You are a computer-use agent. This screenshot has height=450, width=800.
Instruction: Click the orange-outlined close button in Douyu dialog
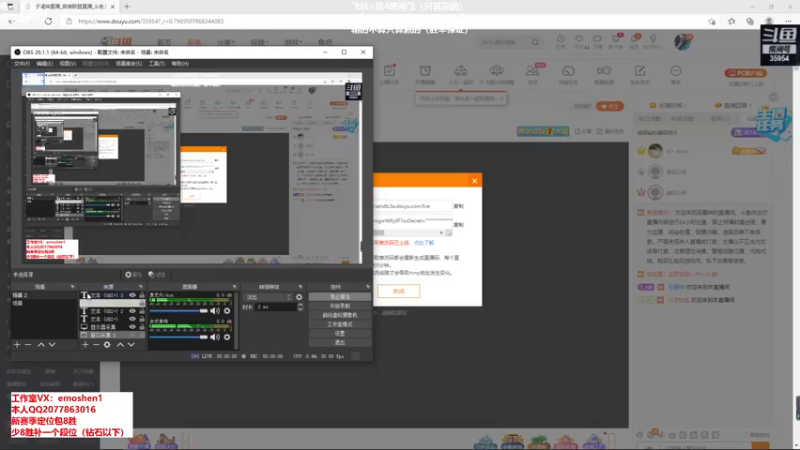[398, 291]
